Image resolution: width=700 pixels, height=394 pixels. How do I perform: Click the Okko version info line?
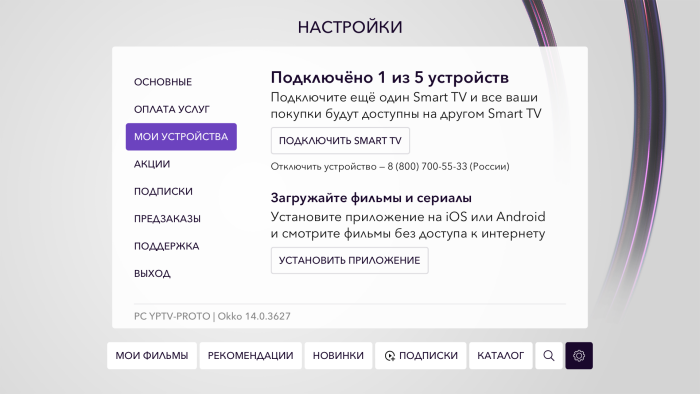[212, 316]
